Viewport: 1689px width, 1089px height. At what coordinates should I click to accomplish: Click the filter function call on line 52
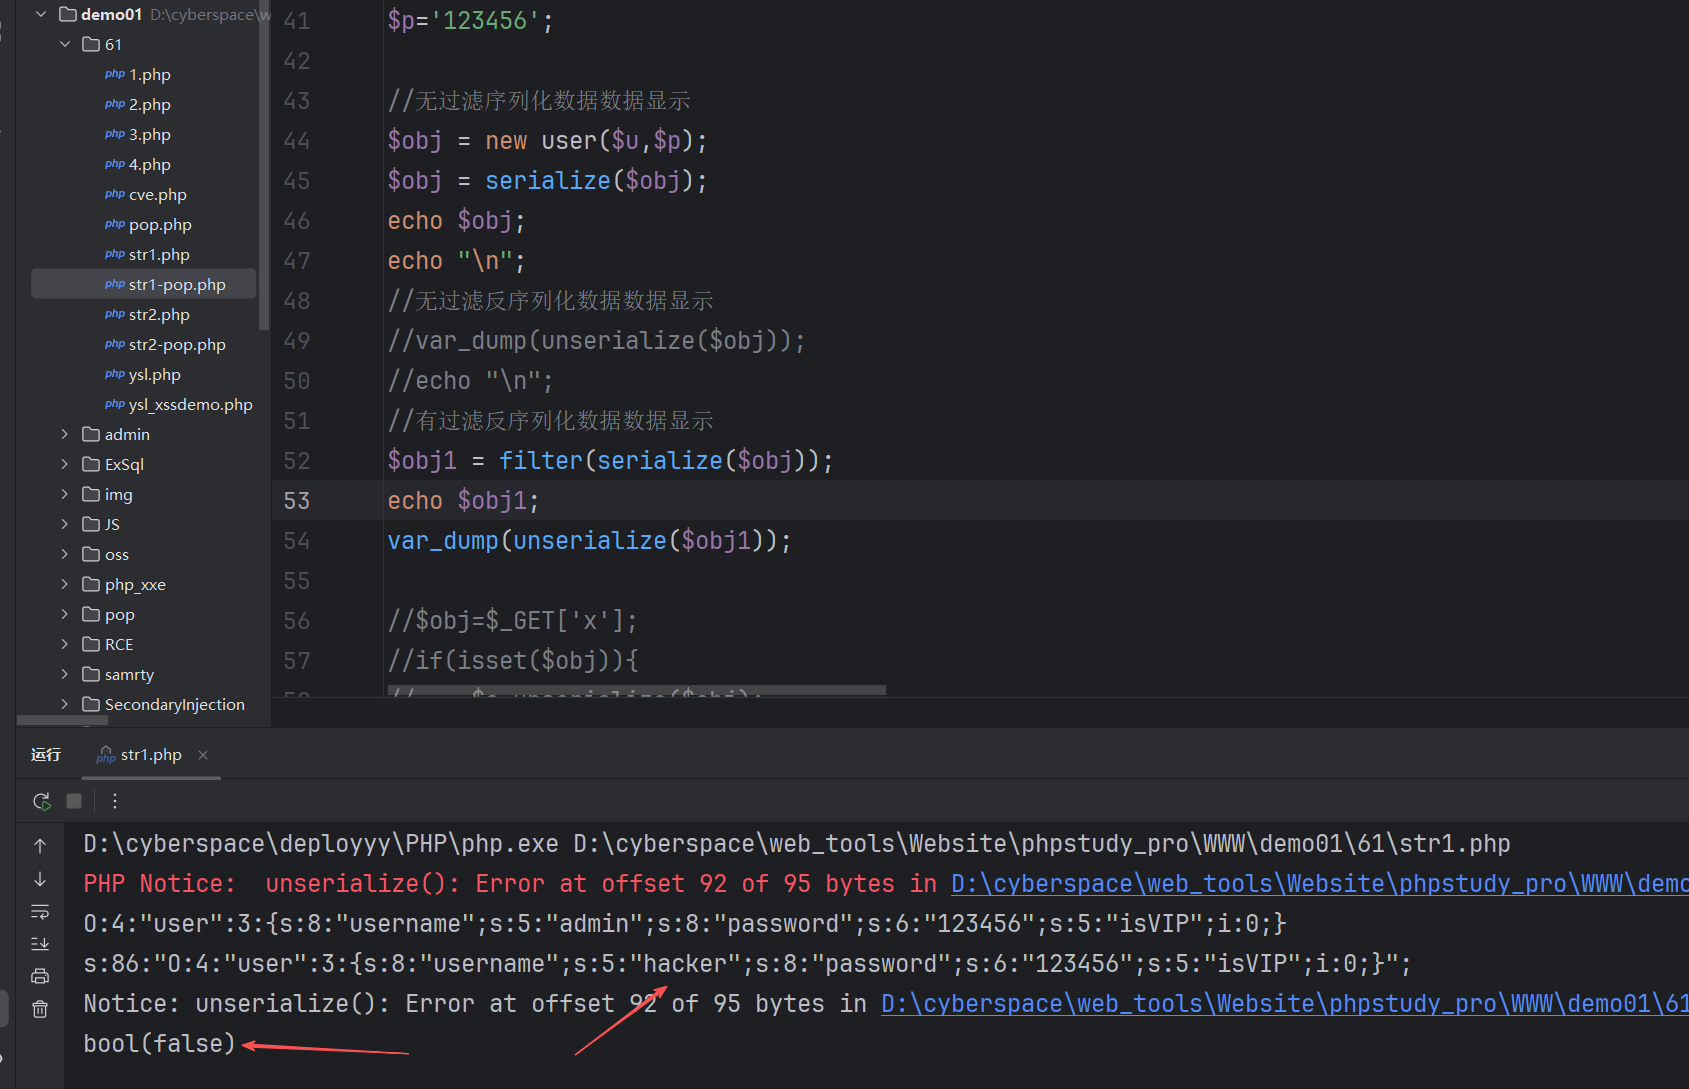point(540,461)
